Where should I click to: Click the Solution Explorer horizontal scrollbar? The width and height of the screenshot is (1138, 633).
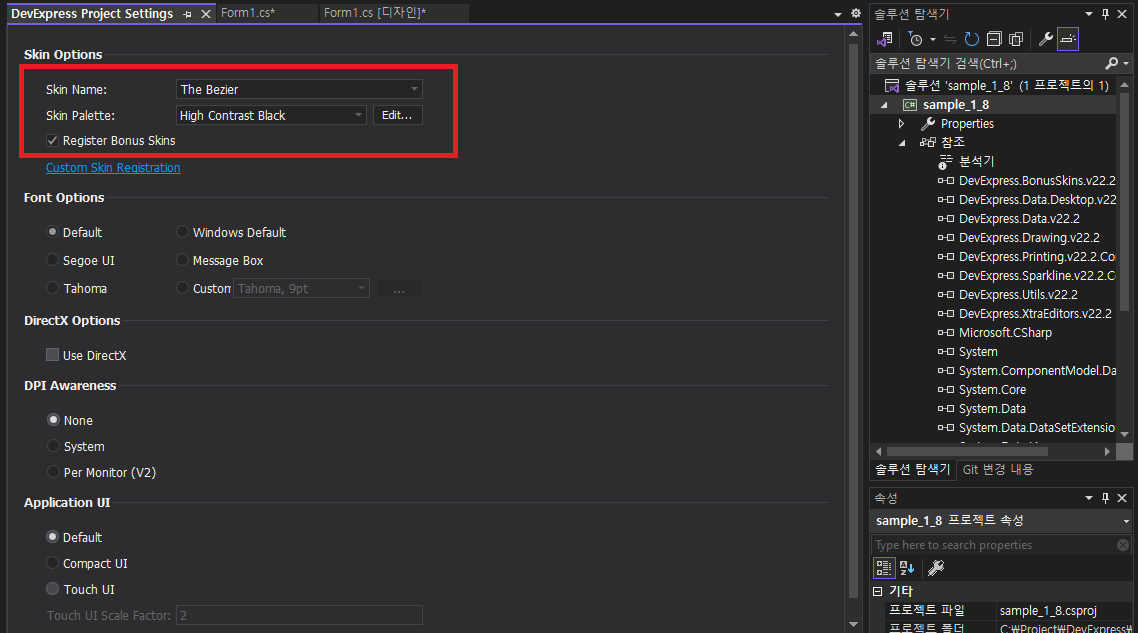coord(967,452)
